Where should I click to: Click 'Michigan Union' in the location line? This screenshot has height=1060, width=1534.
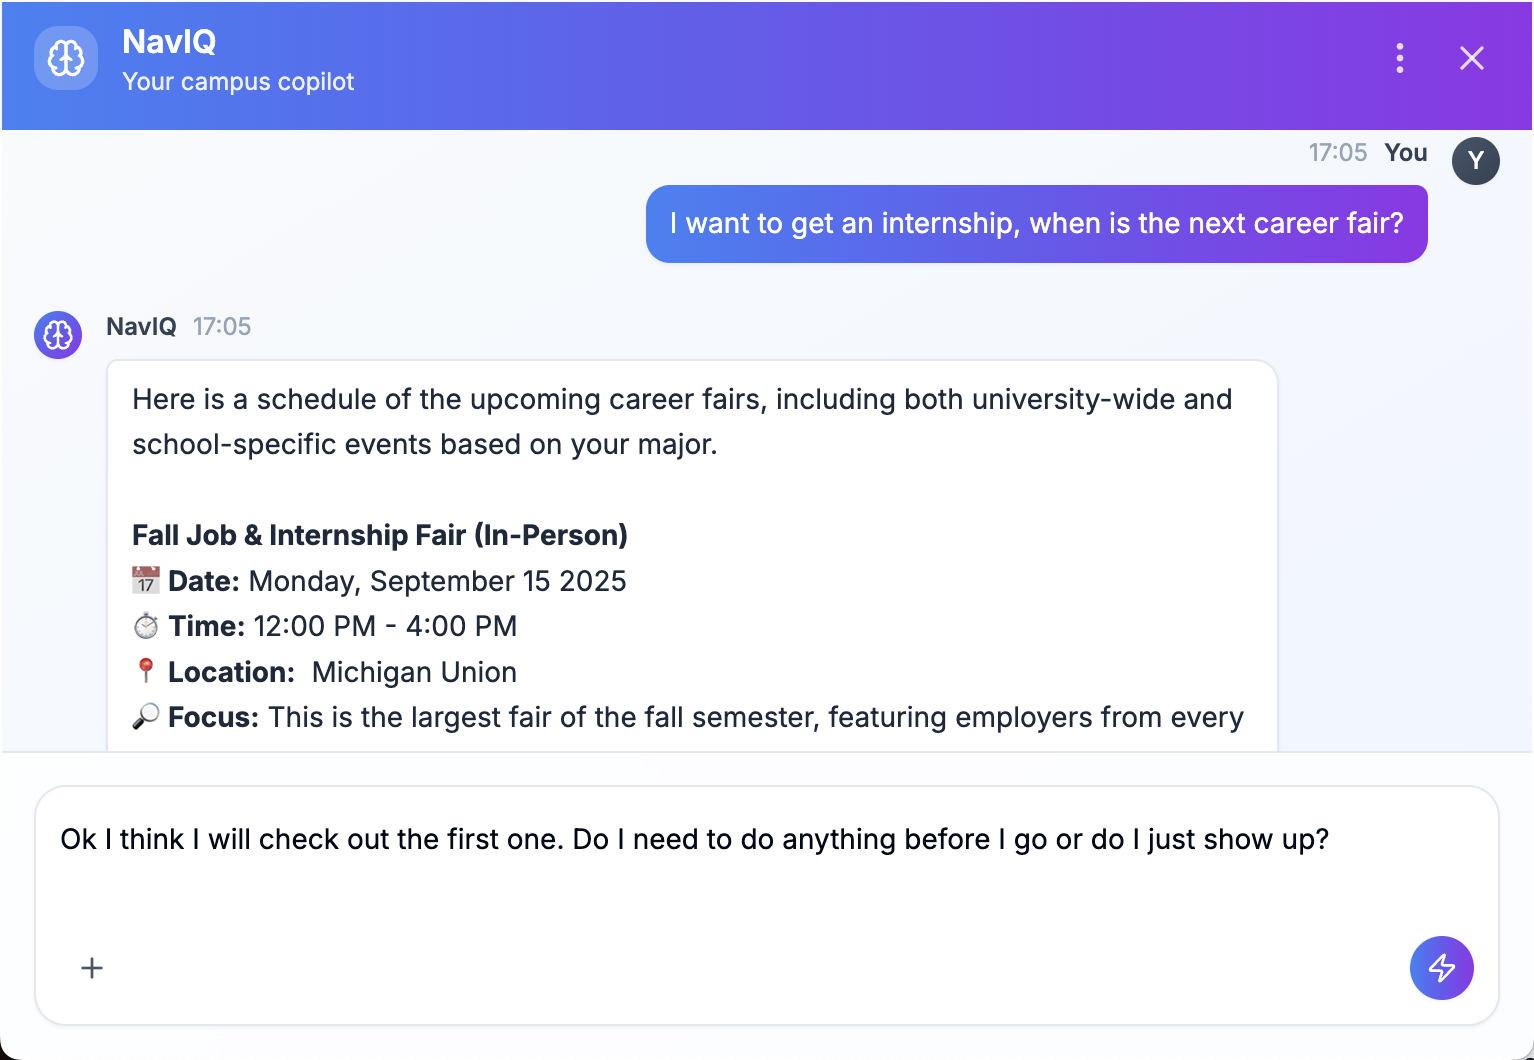pos(414,671)
